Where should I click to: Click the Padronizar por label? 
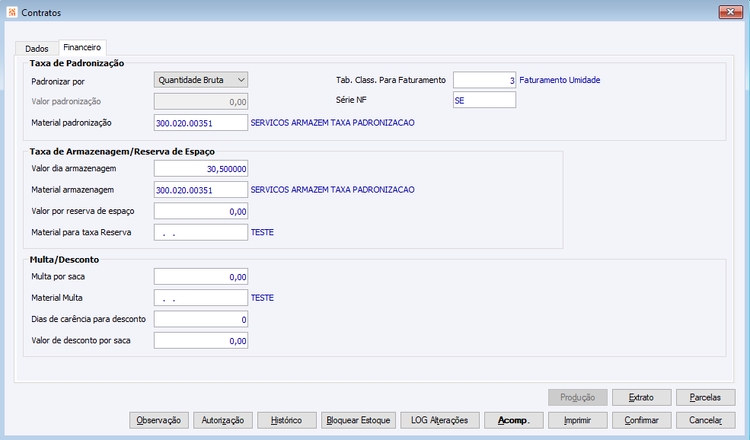[x=58, y=81]
